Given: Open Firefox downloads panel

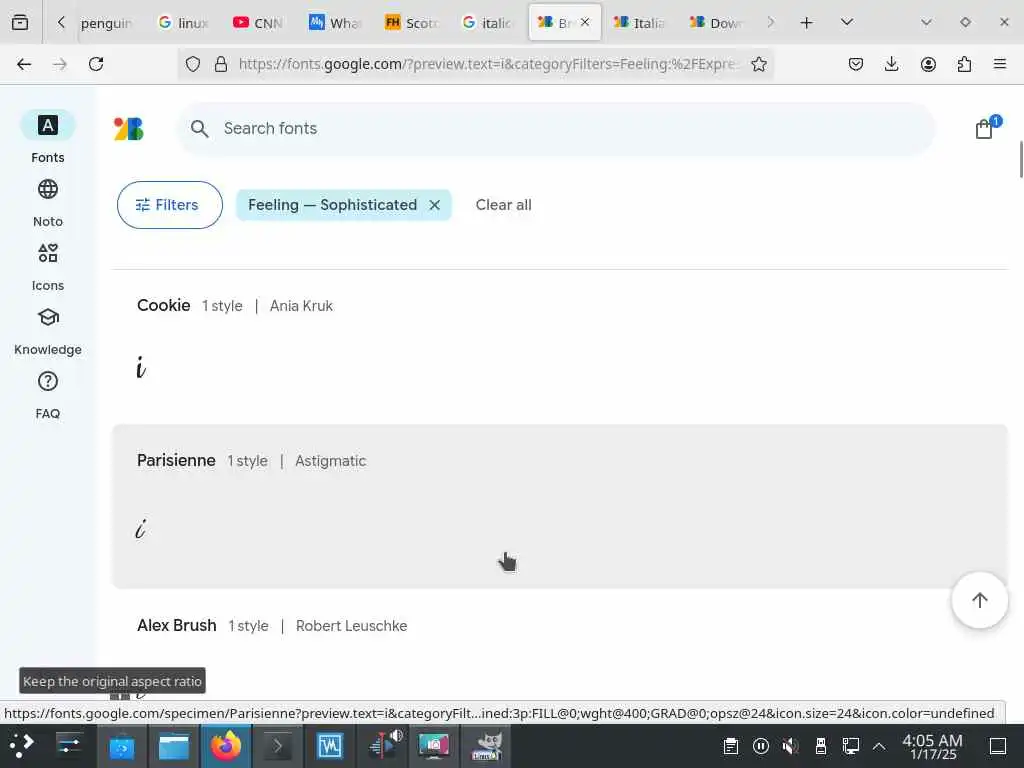Looking at the screenshot, I should pos(891,64).
